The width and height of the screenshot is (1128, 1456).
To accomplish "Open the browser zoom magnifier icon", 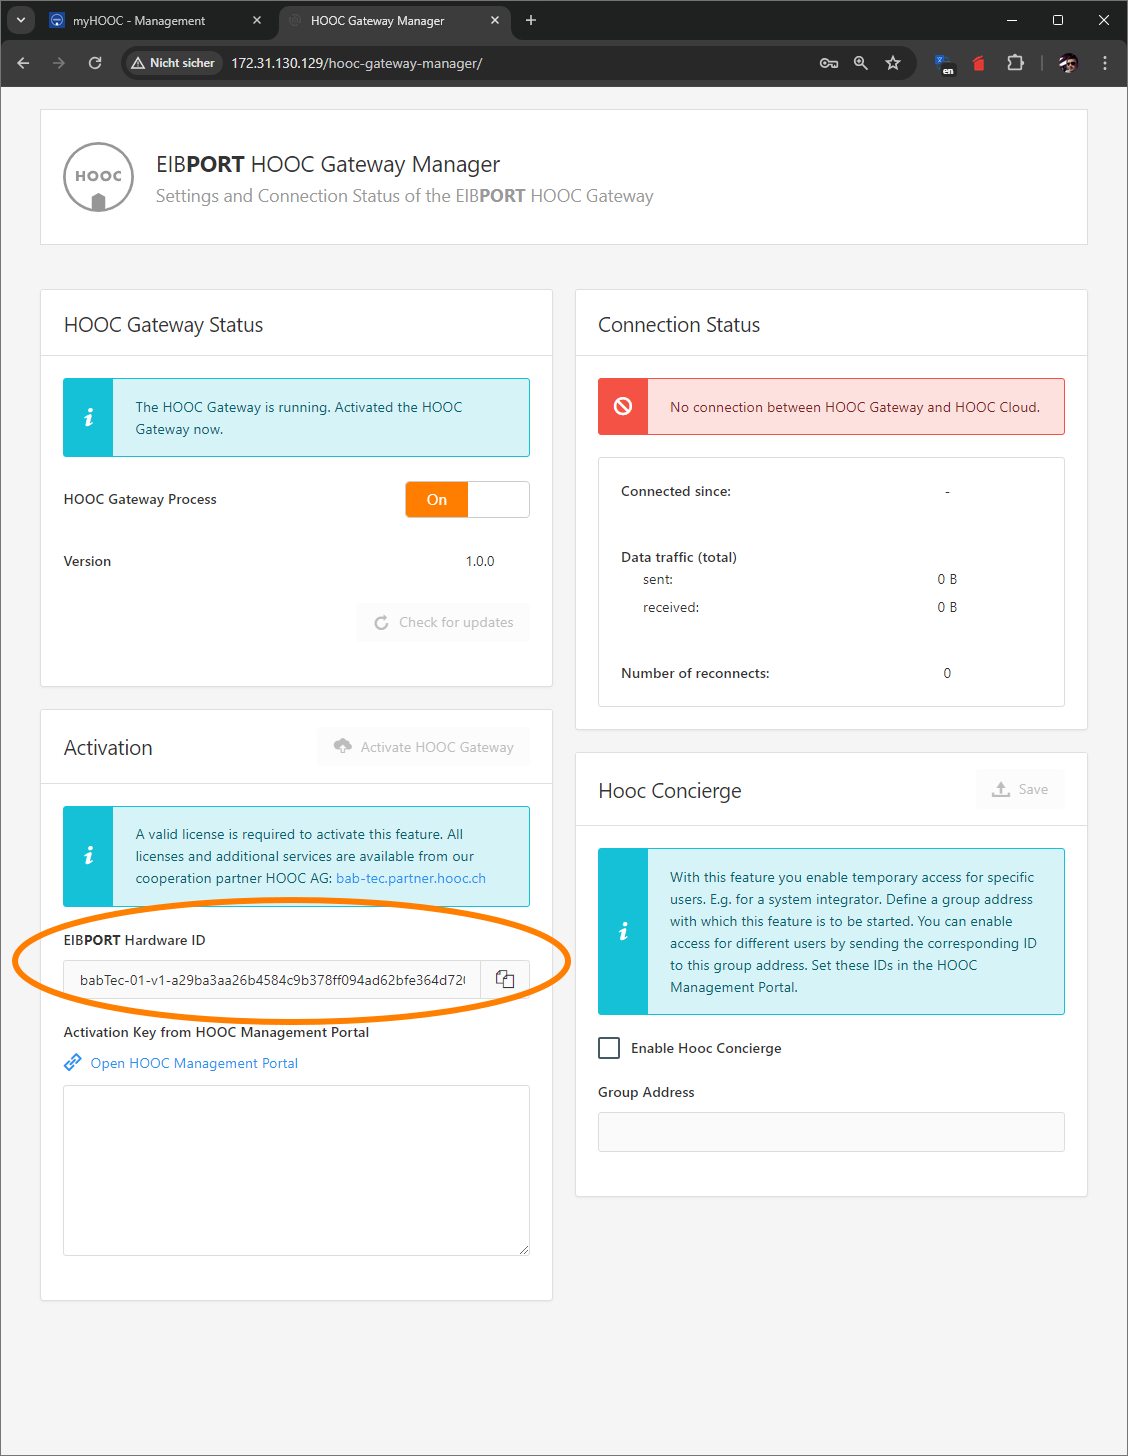I will [x=860, y=63].
